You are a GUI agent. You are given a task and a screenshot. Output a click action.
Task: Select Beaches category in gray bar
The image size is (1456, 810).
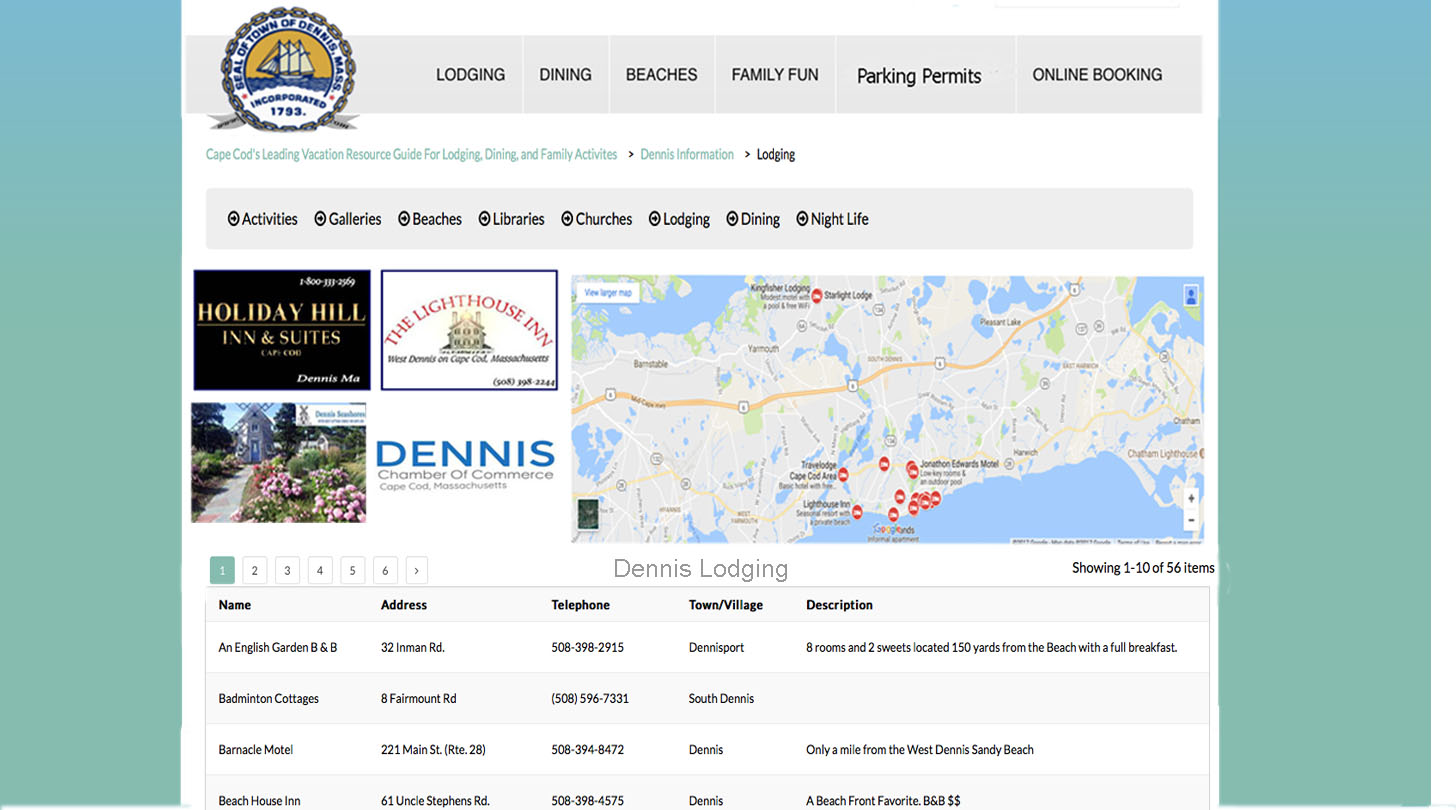pos(430,219)
